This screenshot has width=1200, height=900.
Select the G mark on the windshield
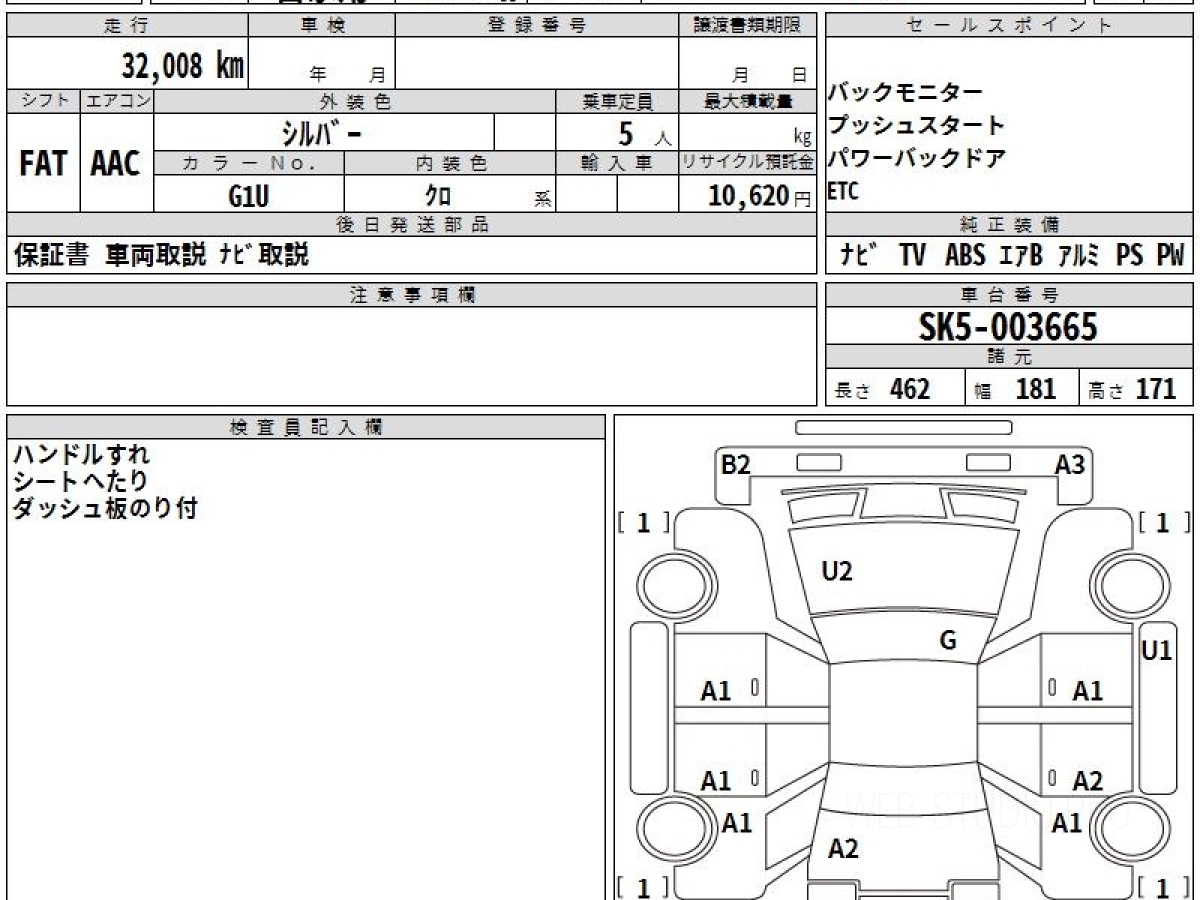pyautogui.click(x=948, y=641)
